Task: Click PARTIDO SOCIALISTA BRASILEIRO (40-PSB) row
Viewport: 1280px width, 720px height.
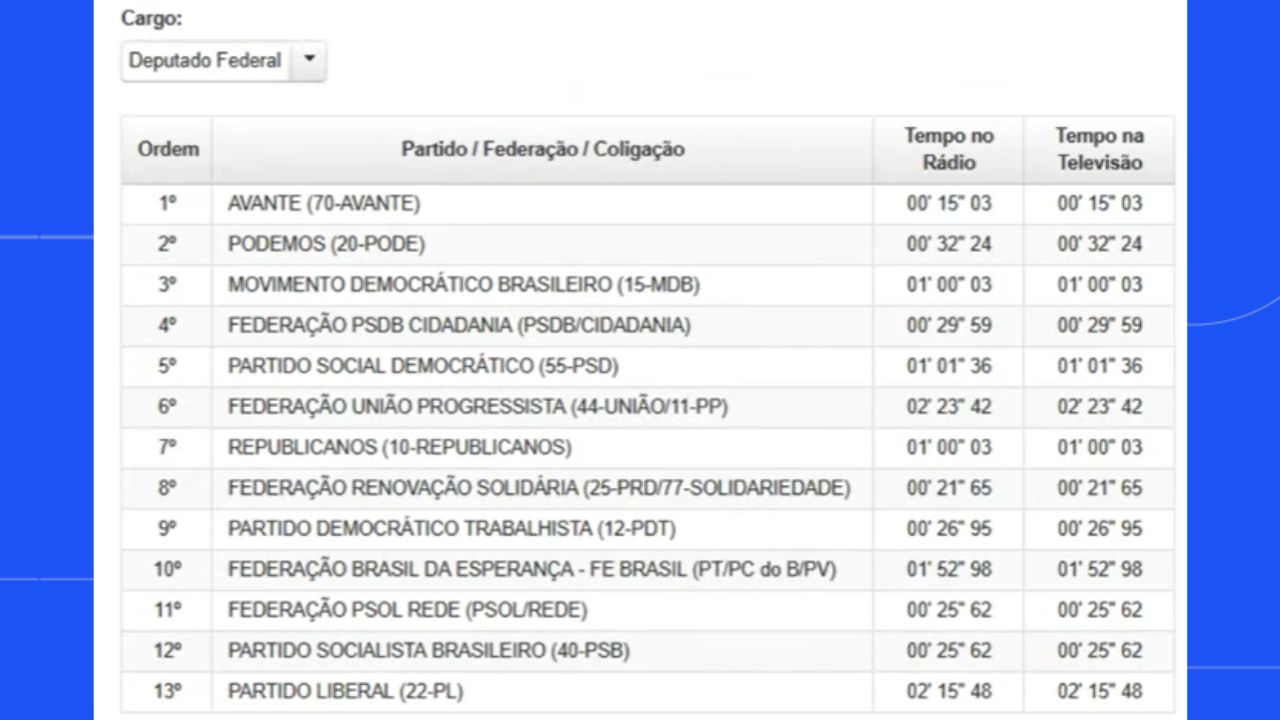Action: (648, 651)
